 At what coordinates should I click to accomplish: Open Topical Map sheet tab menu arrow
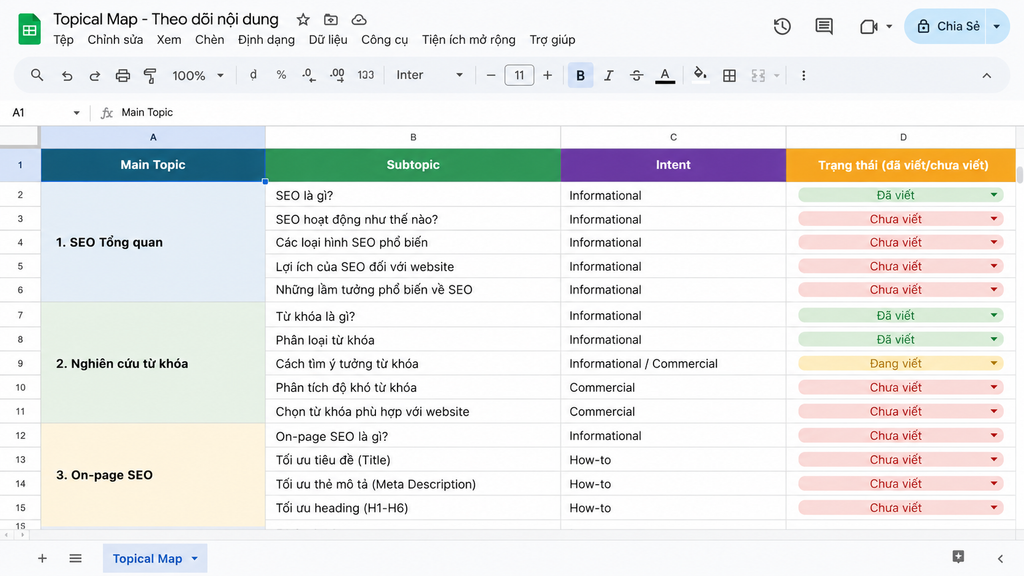195,558
